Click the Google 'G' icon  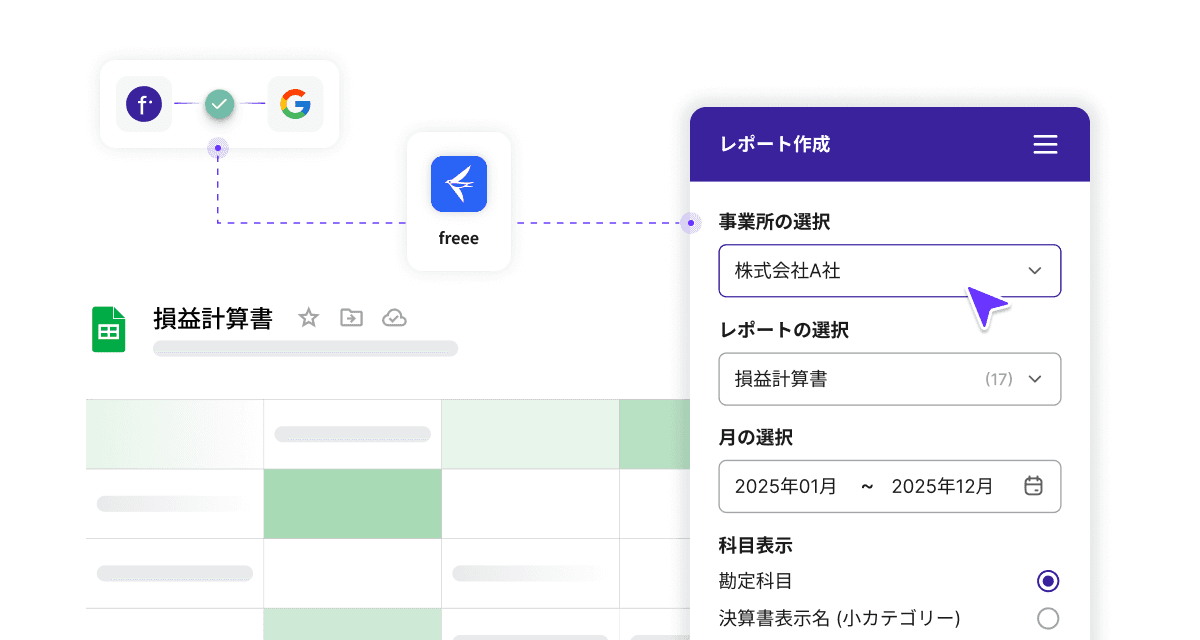pos(295,104)
